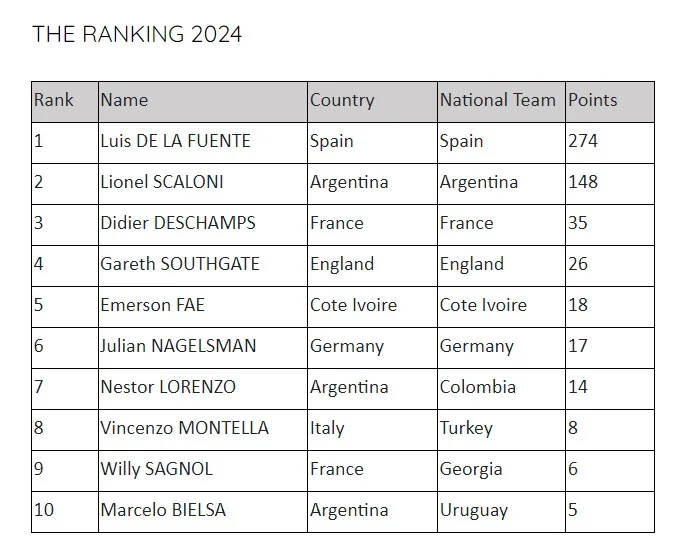Click the Julian NAGELSMAN name cell

pos(178,346)
